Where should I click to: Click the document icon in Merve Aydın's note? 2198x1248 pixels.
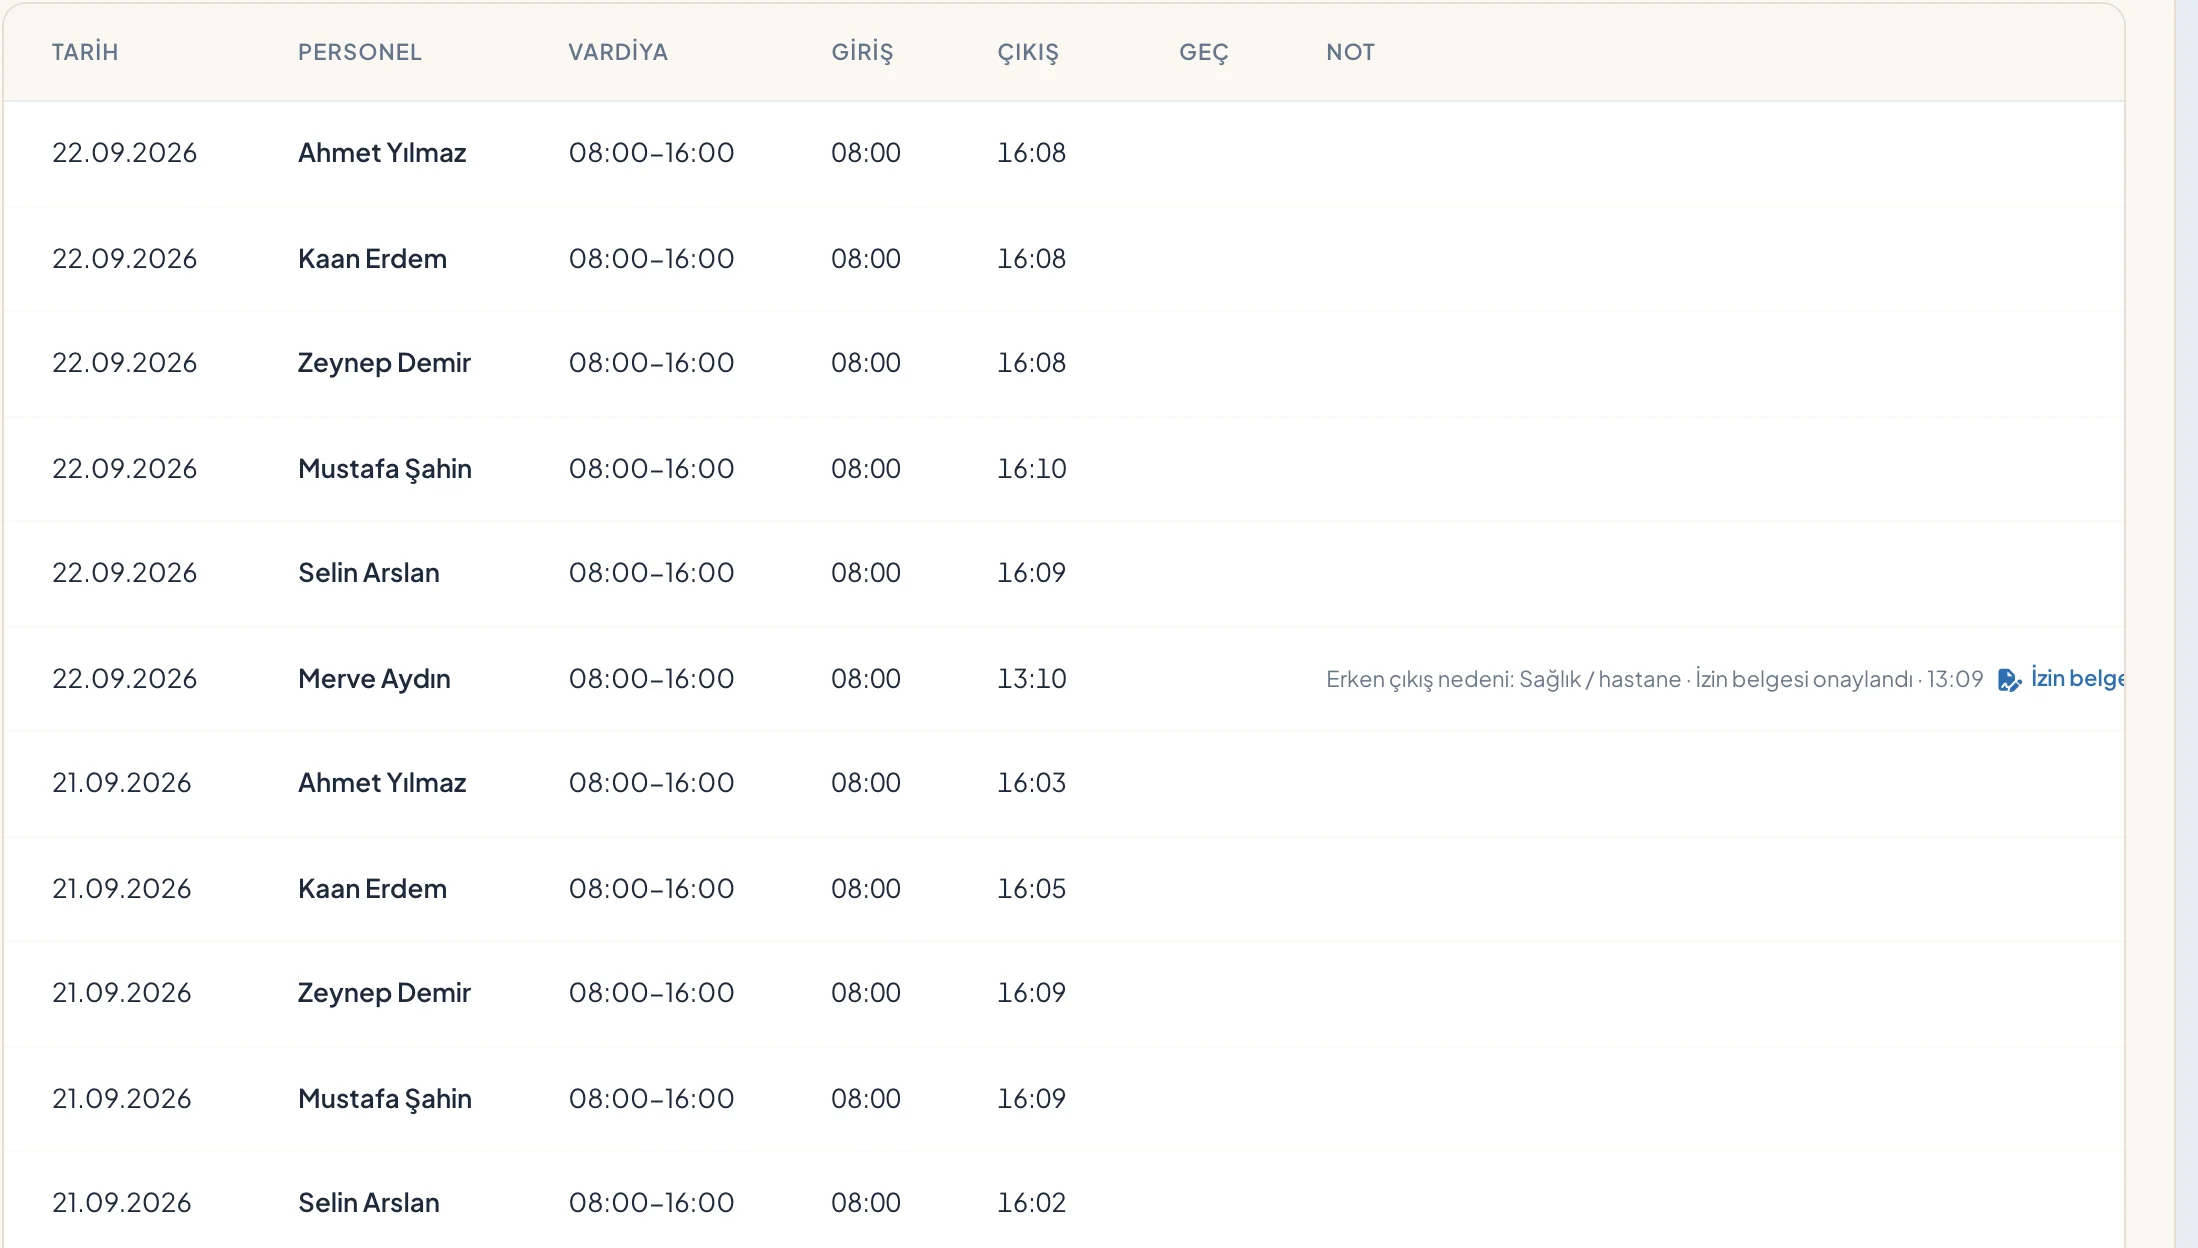click(x=2009, y=680)
